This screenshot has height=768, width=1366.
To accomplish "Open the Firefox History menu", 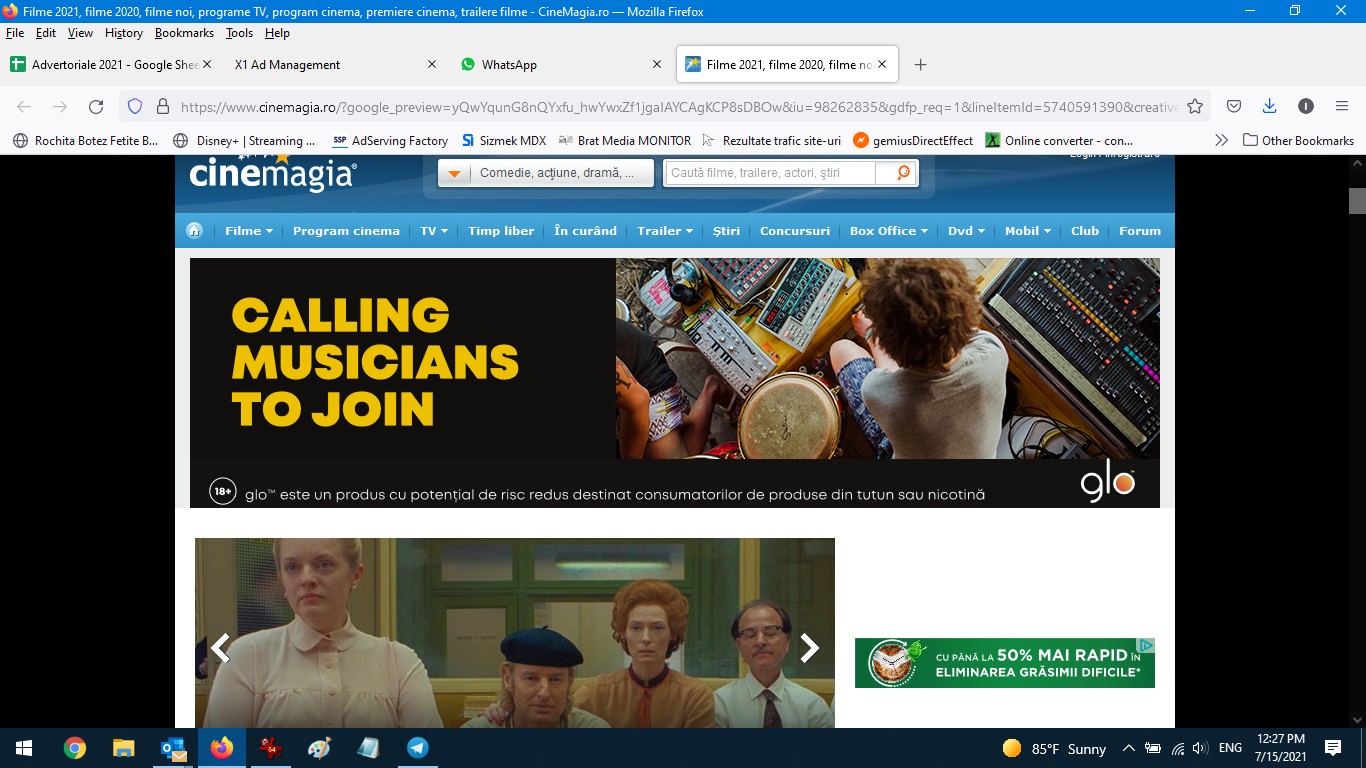I will (124, 33).
